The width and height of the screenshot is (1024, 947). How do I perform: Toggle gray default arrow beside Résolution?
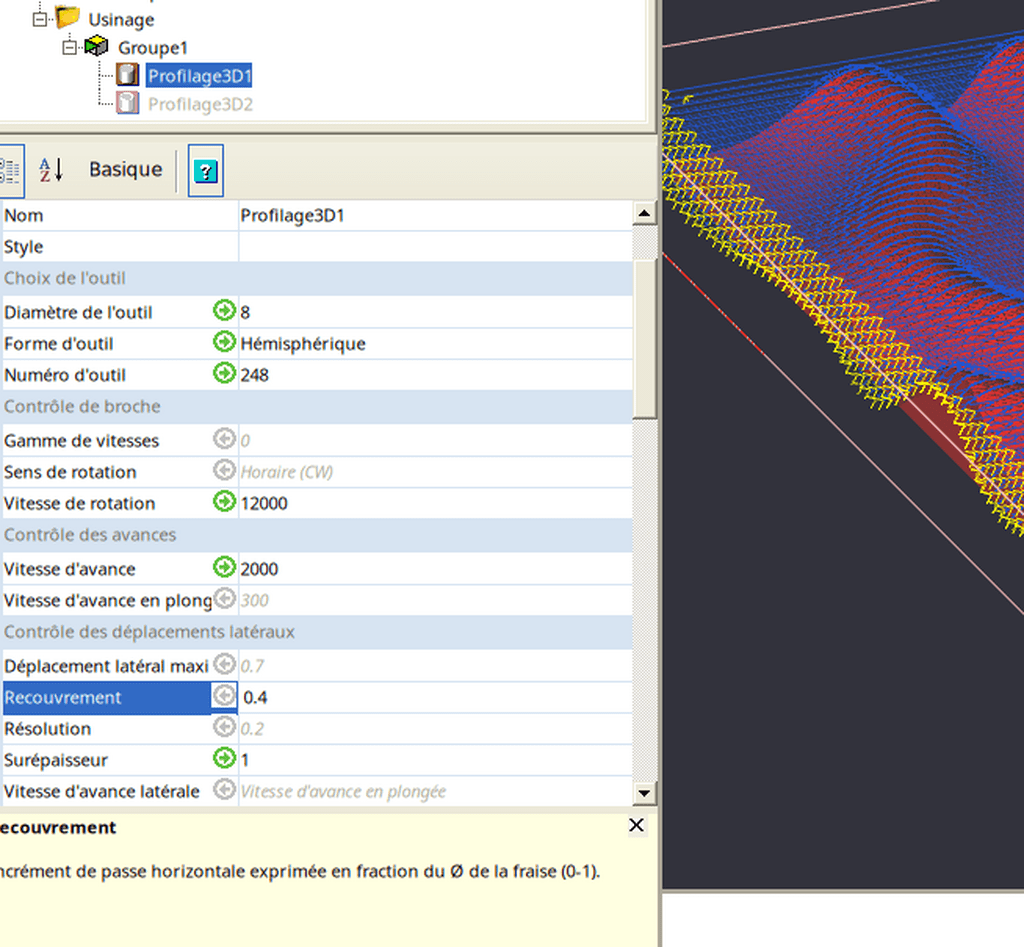tap(224, 727)
